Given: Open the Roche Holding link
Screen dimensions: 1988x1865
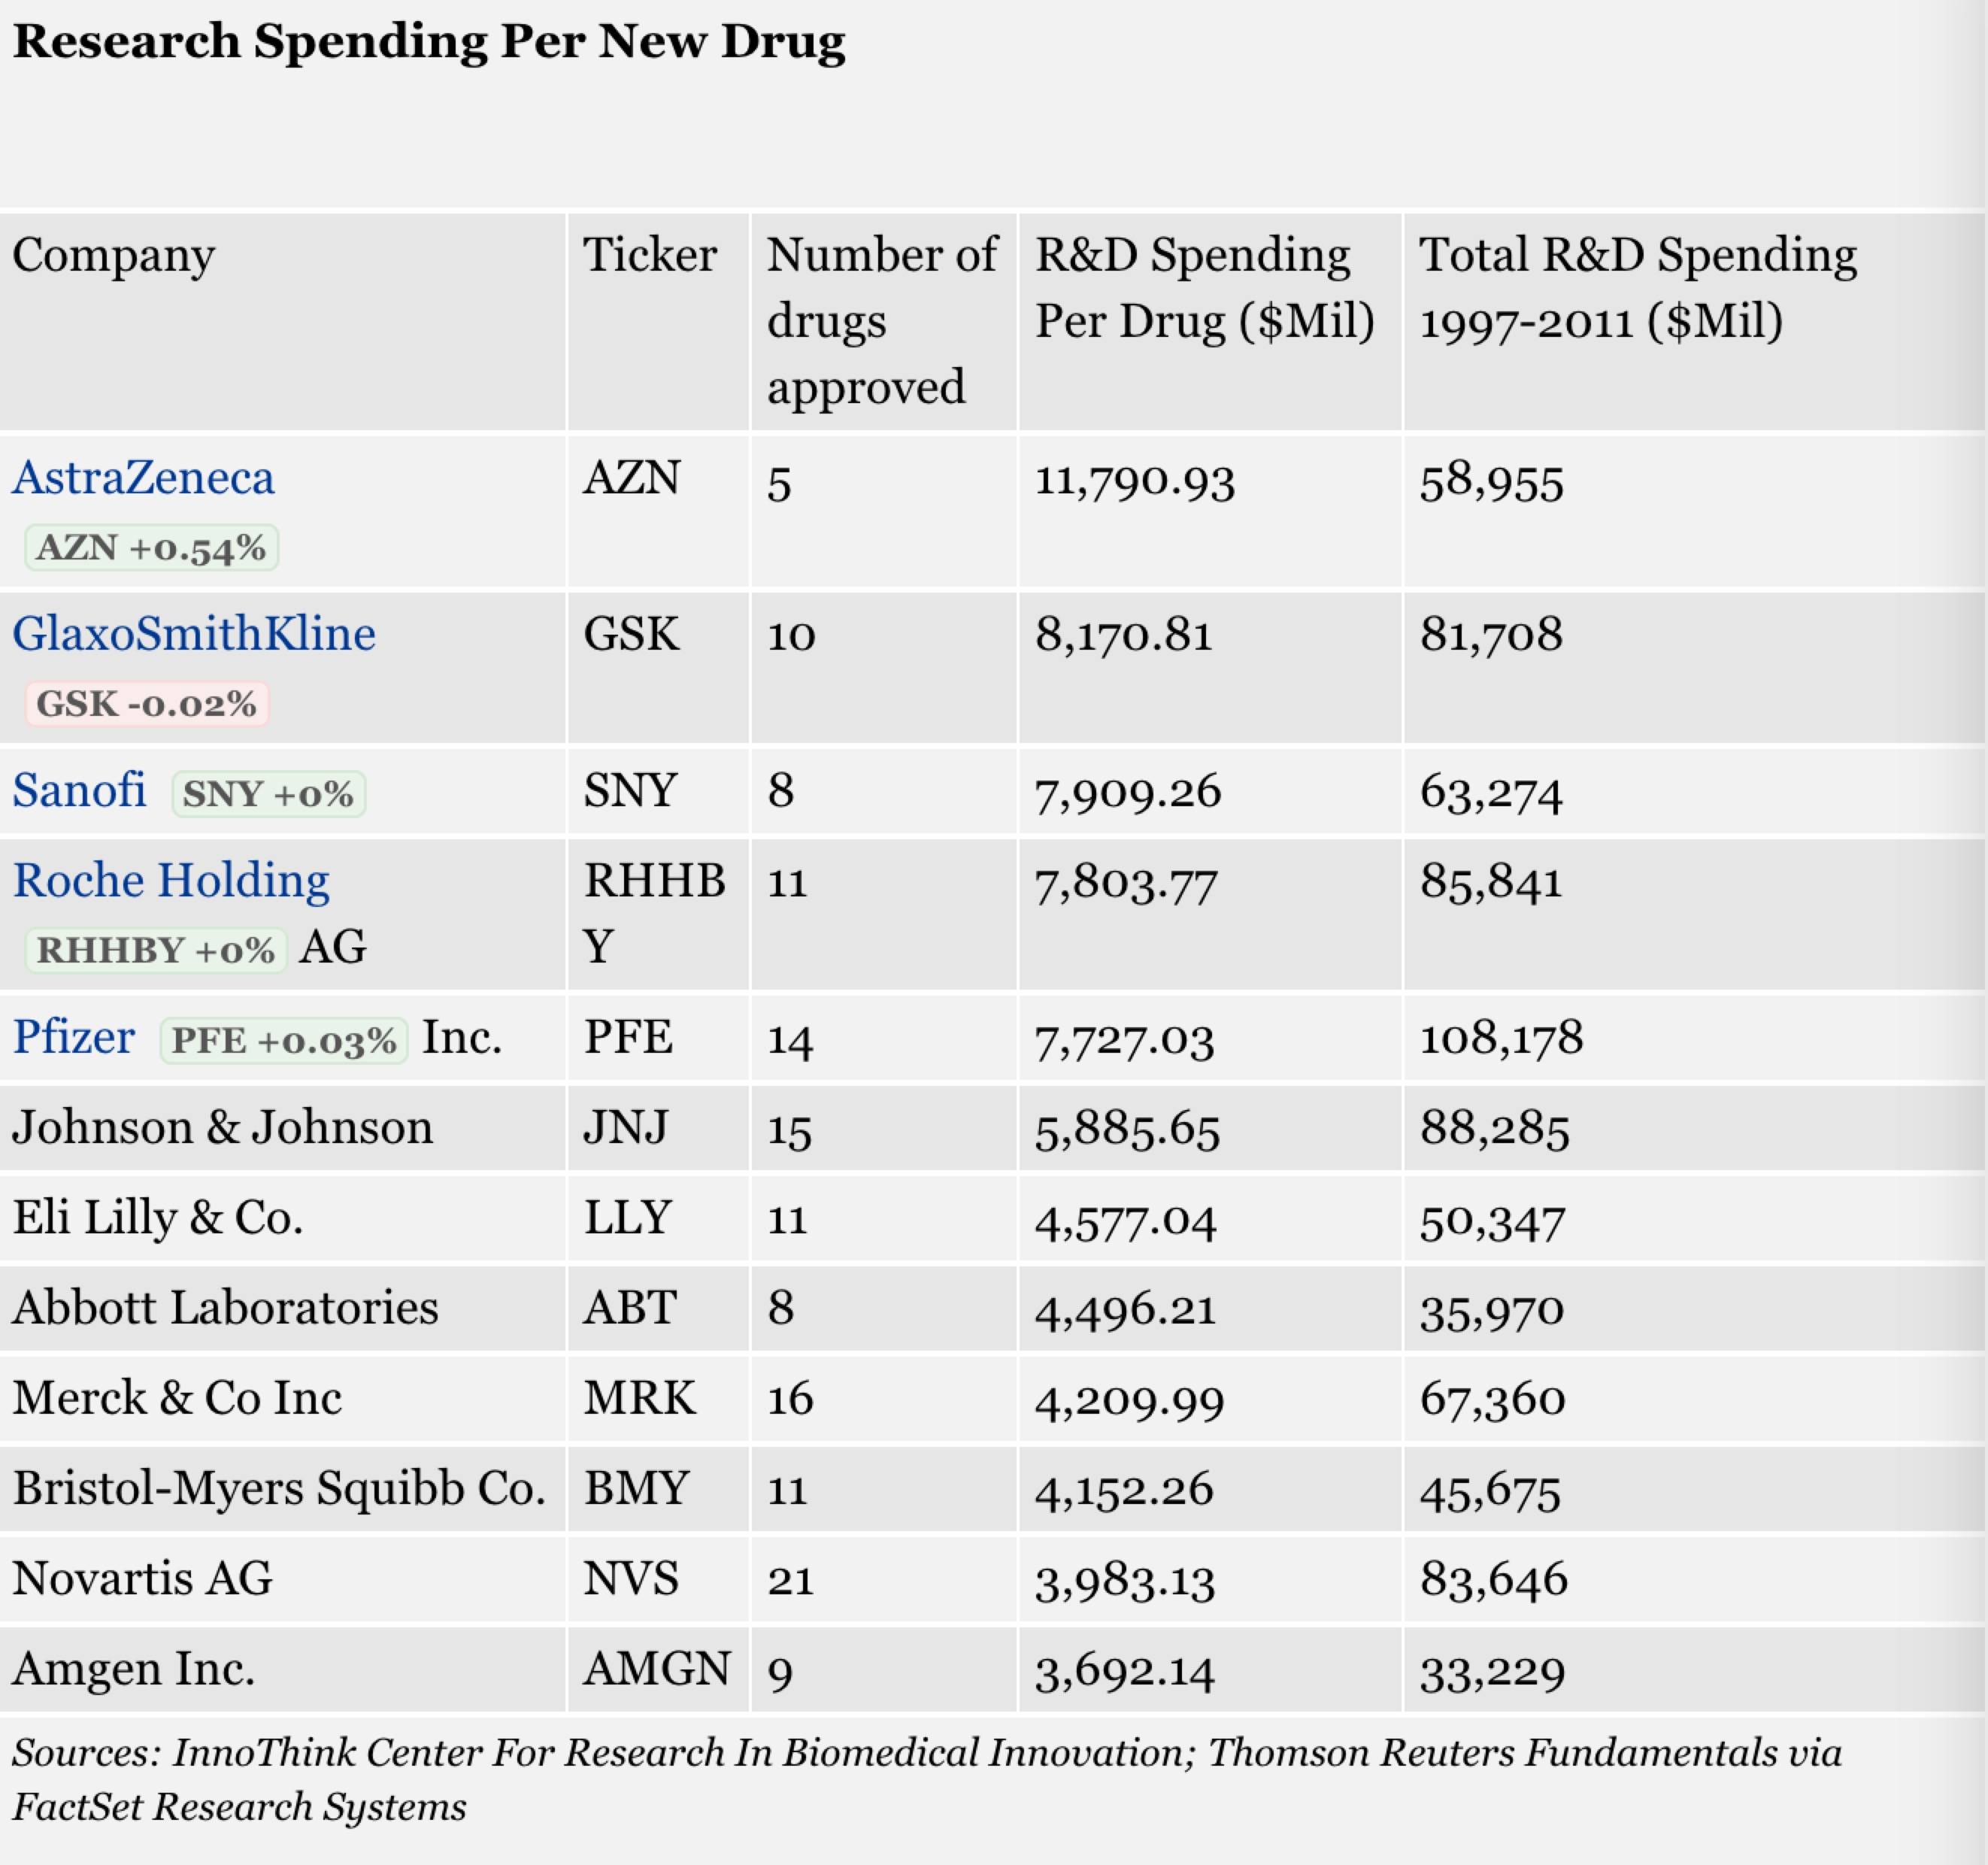Looking at the screenshot, I should pyautogui.click(x=171, y=881).
